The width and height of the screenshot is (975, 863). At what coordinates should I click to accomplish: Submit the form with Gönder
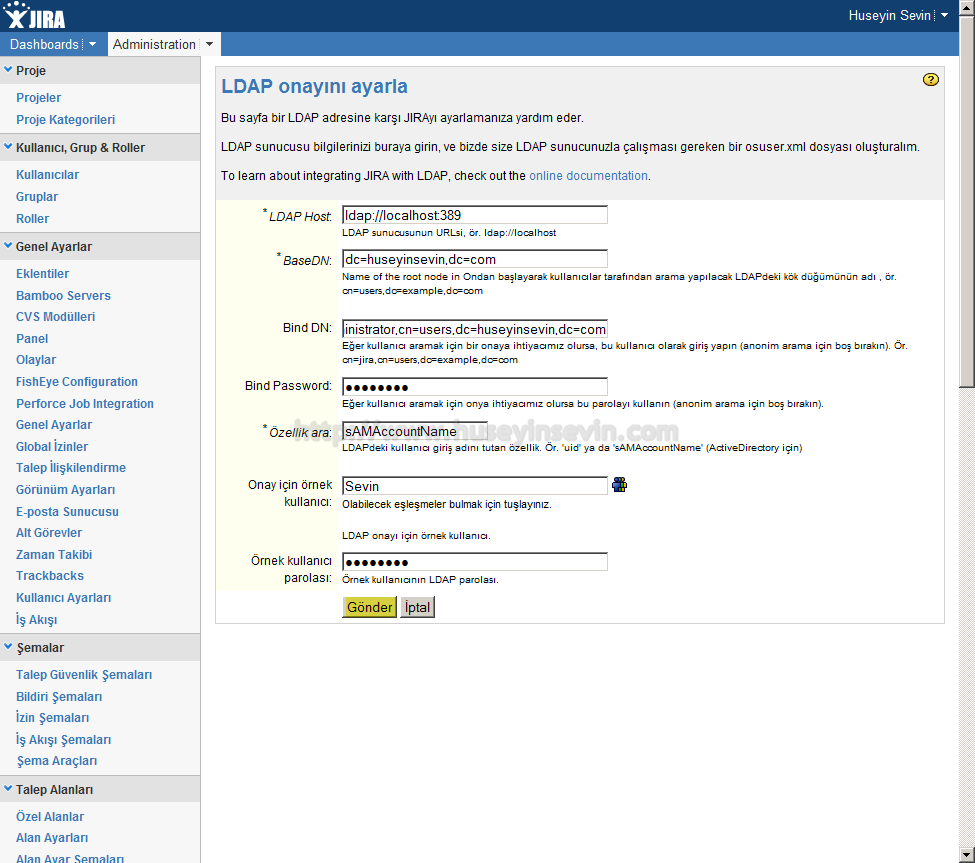pyautogui.click(x=369, y=607)
